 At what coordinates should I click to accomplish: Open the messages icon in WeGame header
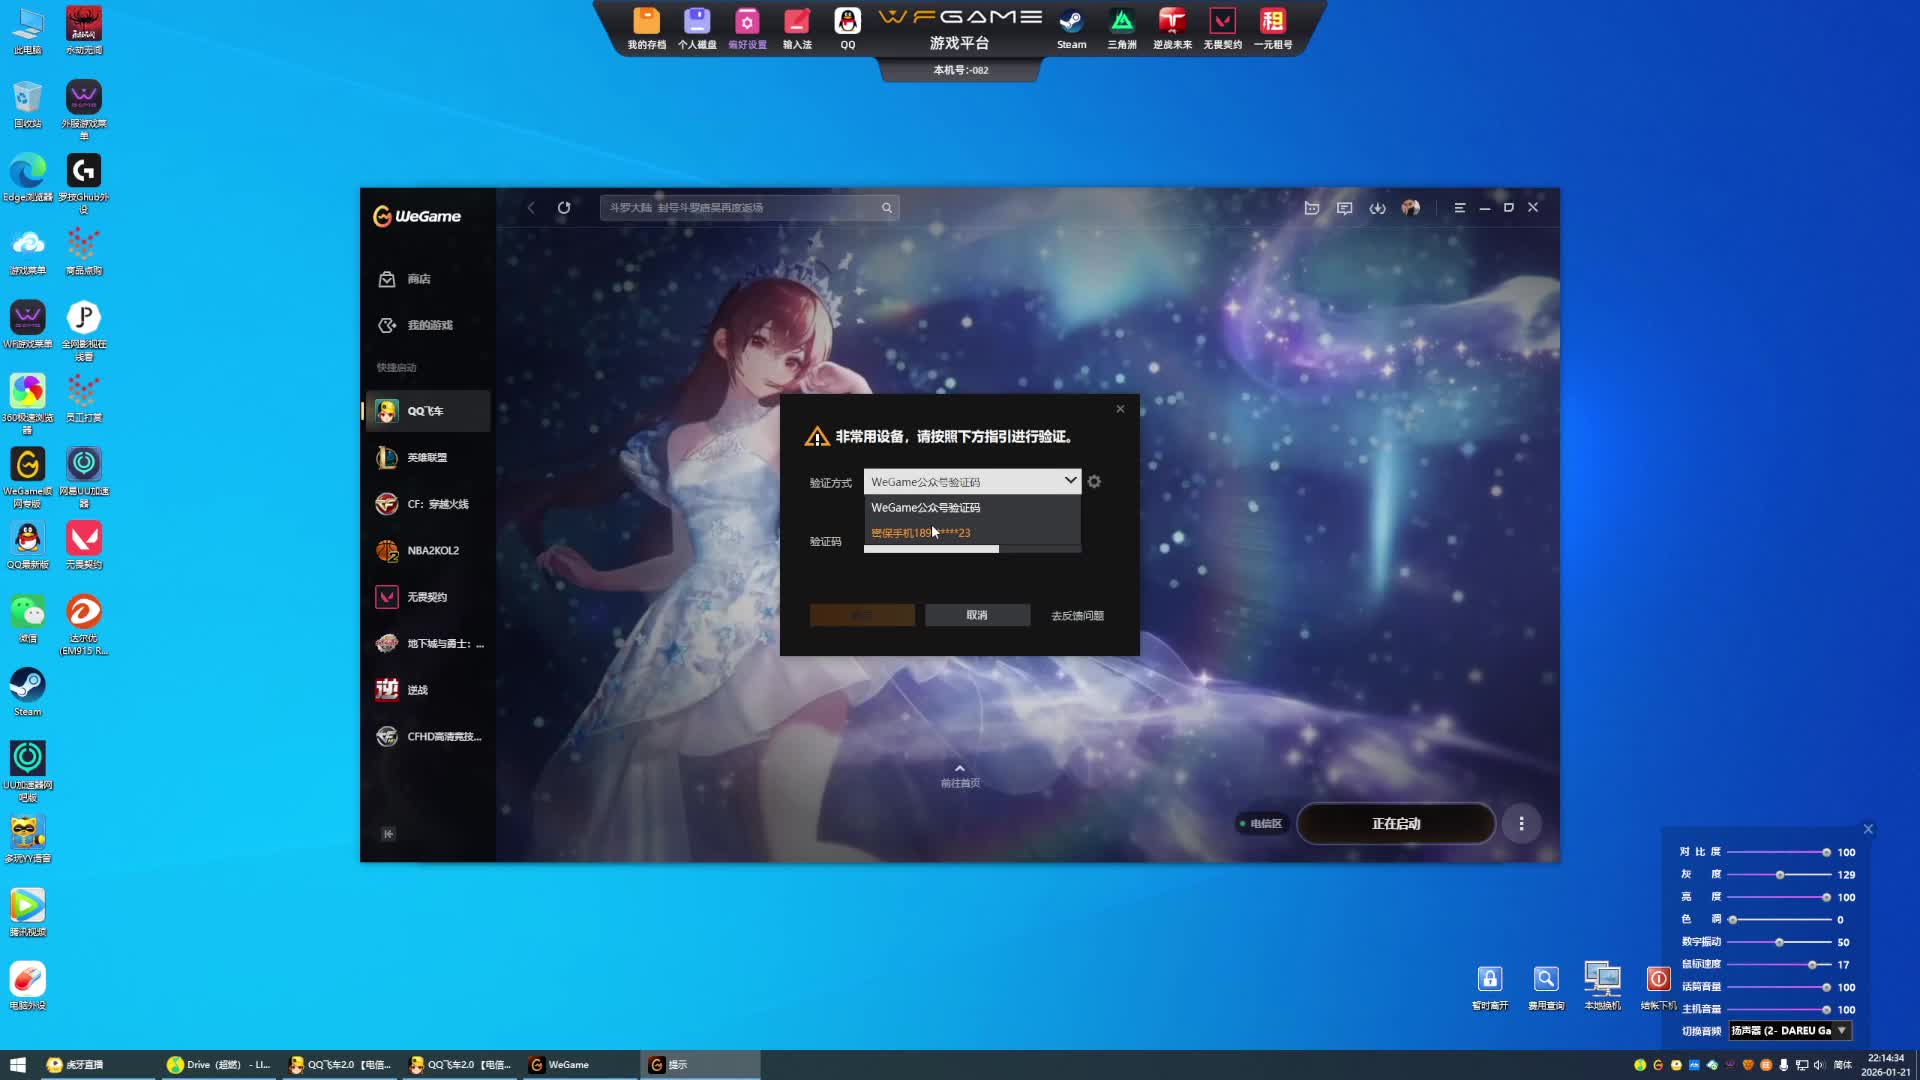click(x=1344, y=208)
